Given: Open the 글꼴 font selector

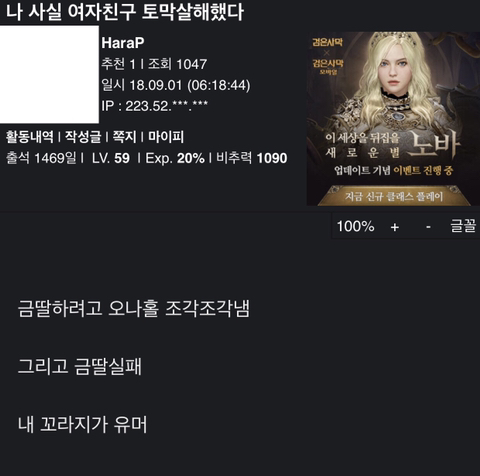Looking at the screenshot, I should tap(463, 226).
